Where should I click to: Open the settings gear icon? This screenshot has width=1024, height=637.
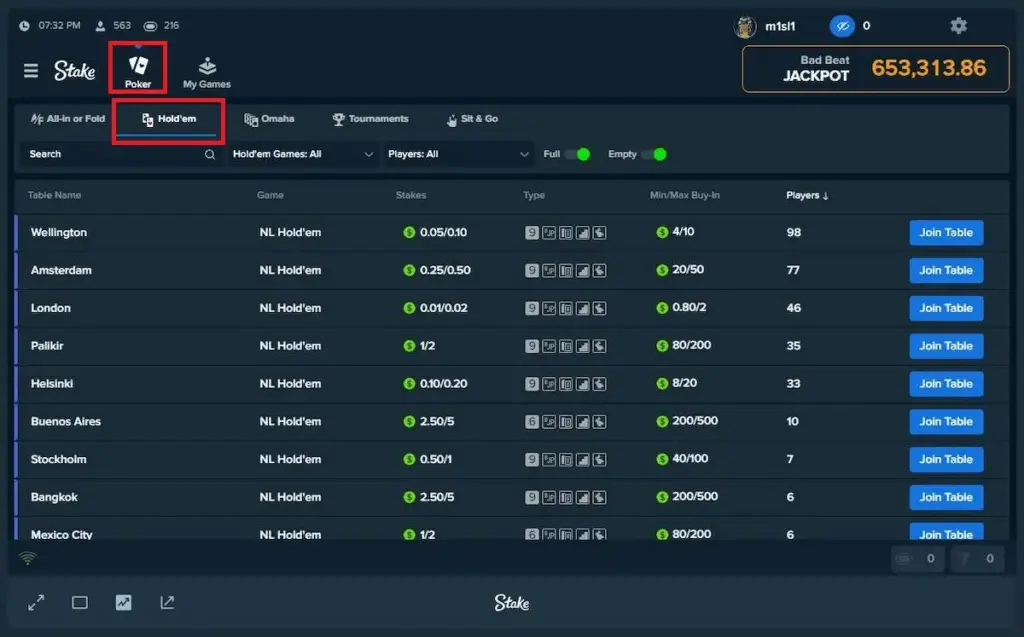coord(958,25)
